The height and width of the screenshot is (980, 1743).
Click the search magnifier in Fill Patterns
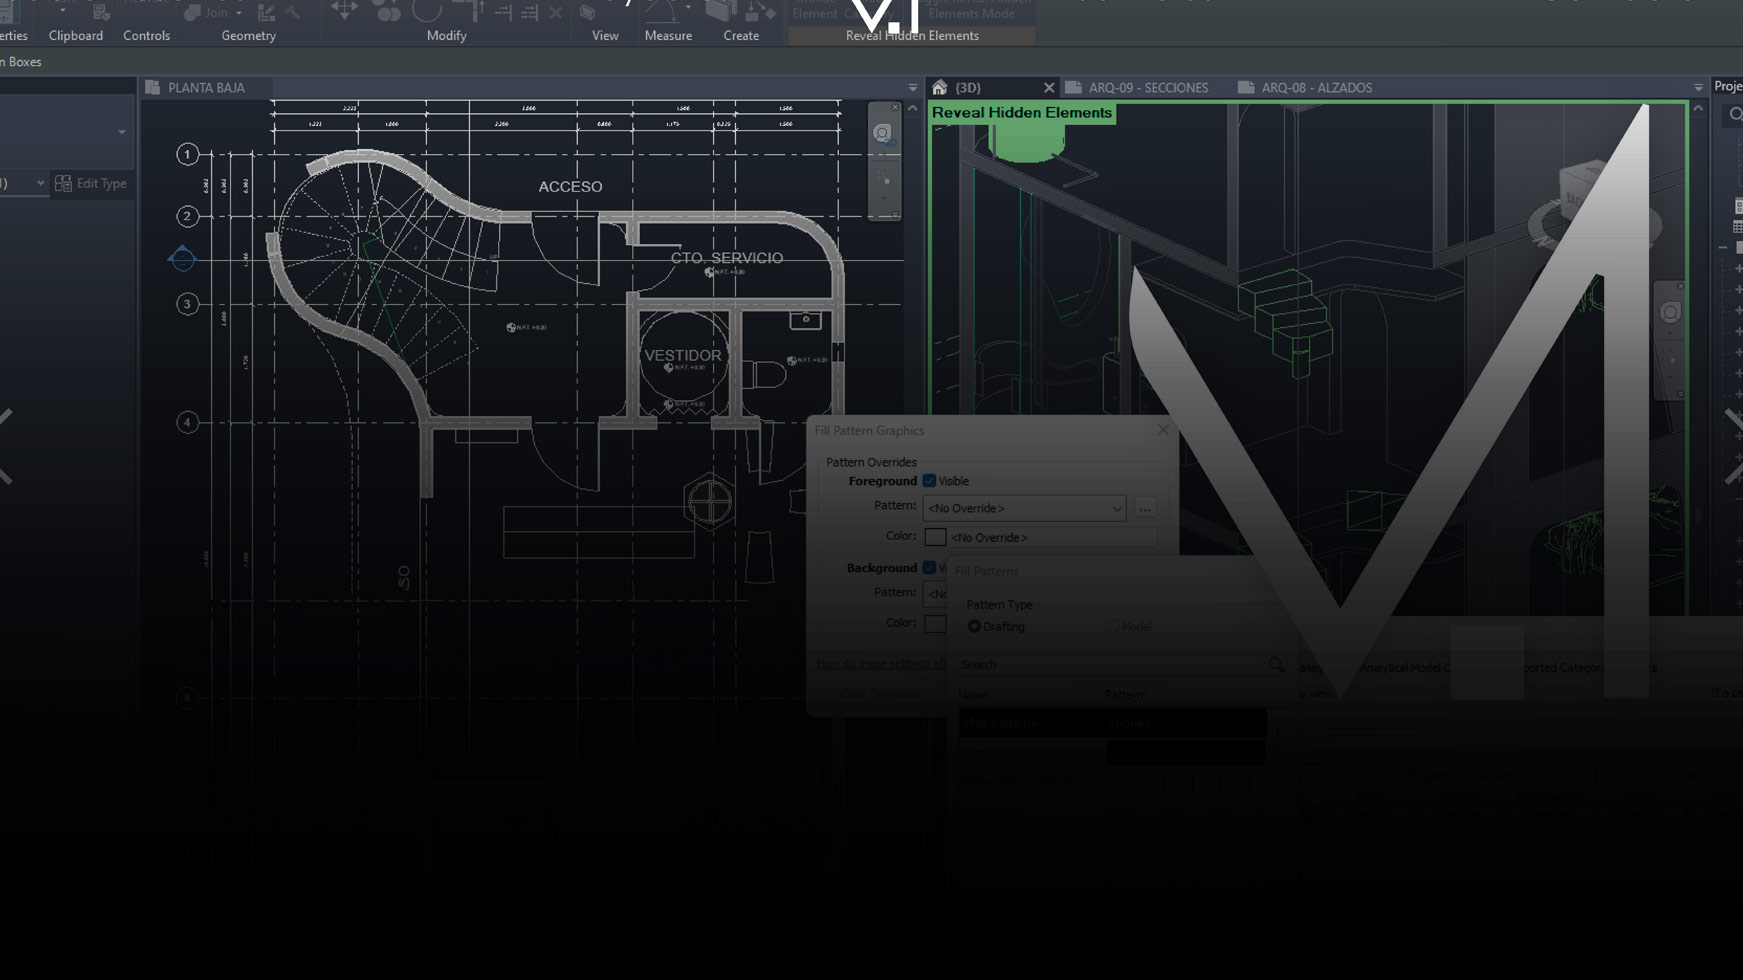(1276, 664)
